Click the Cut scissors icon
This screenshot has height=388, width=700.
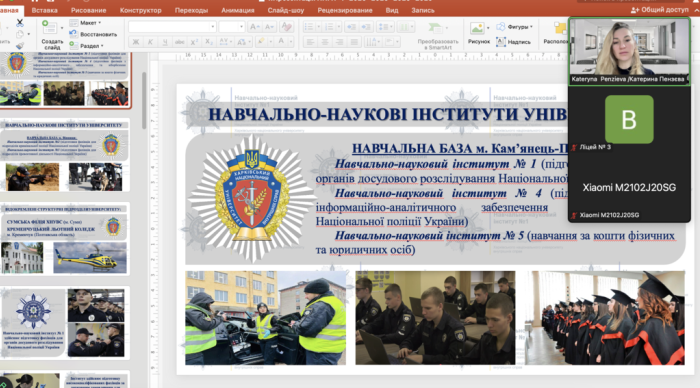coord(20,22)
